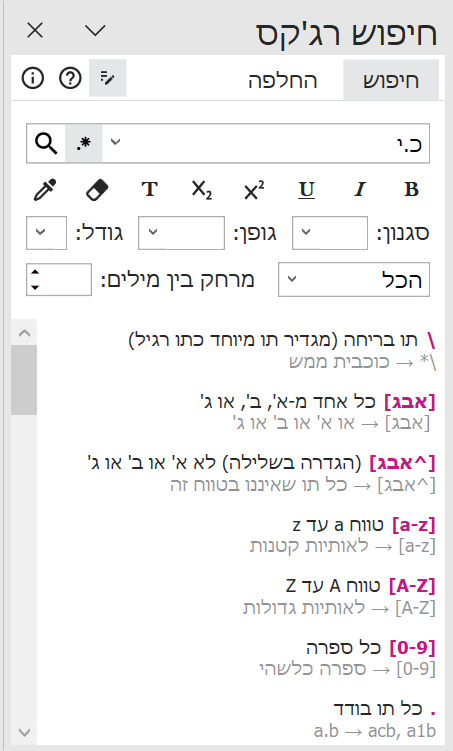Toggle subscript formatting filter
The height and width of the screenshot is (751, 453).
(202, 190)
